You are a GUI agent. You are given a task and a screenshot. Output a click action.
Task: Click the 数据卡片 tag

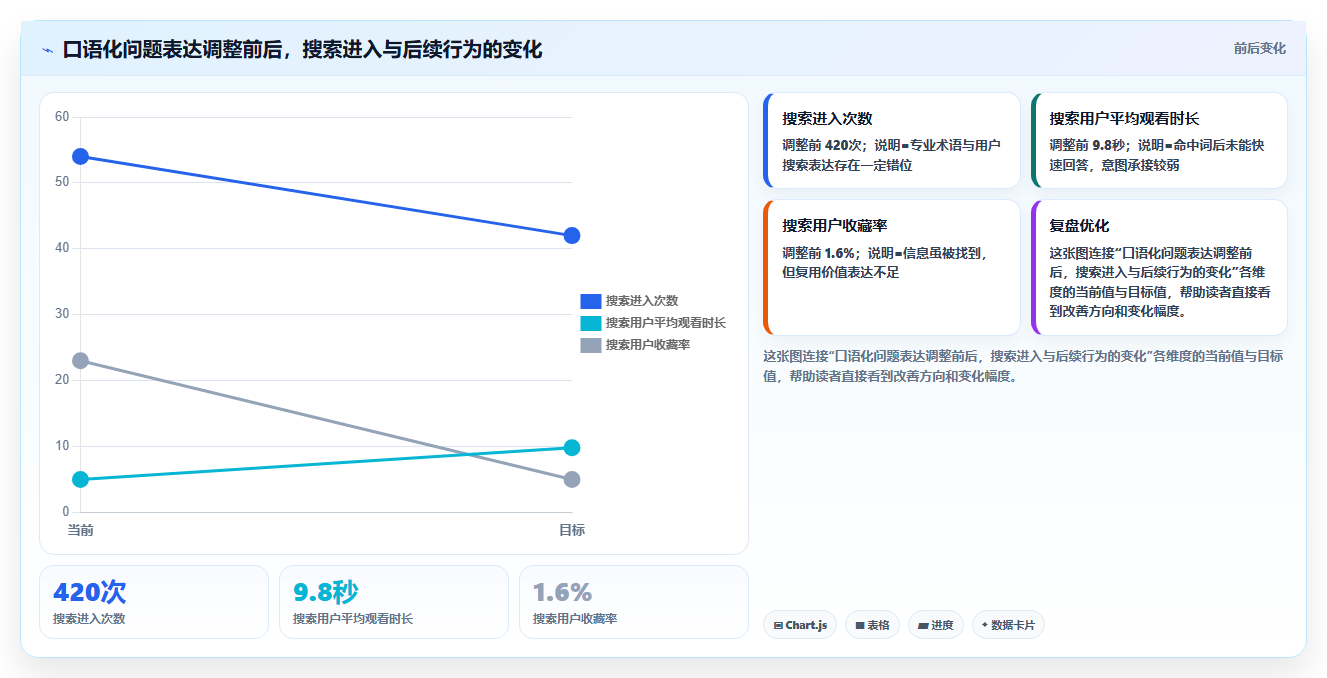click(1008, 625)
